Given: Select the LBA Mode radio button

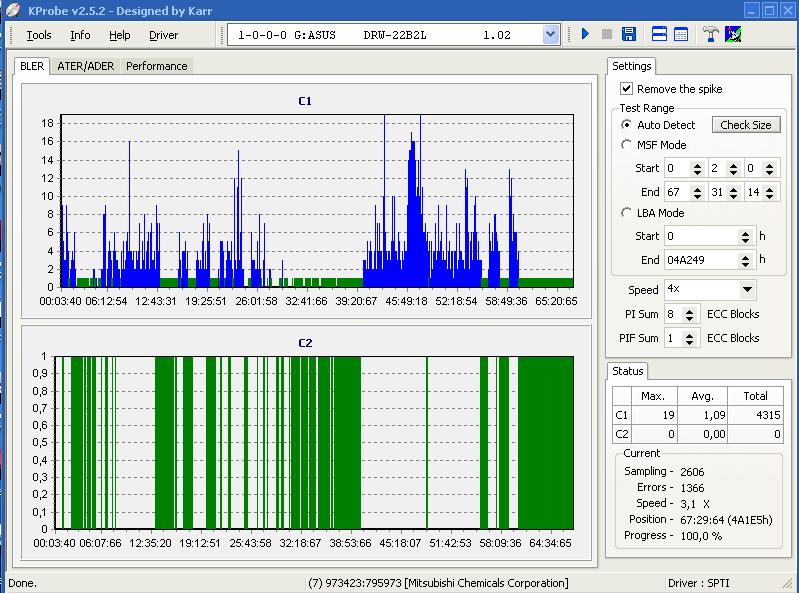Looking at the screenshot, I should click(627, 213).
